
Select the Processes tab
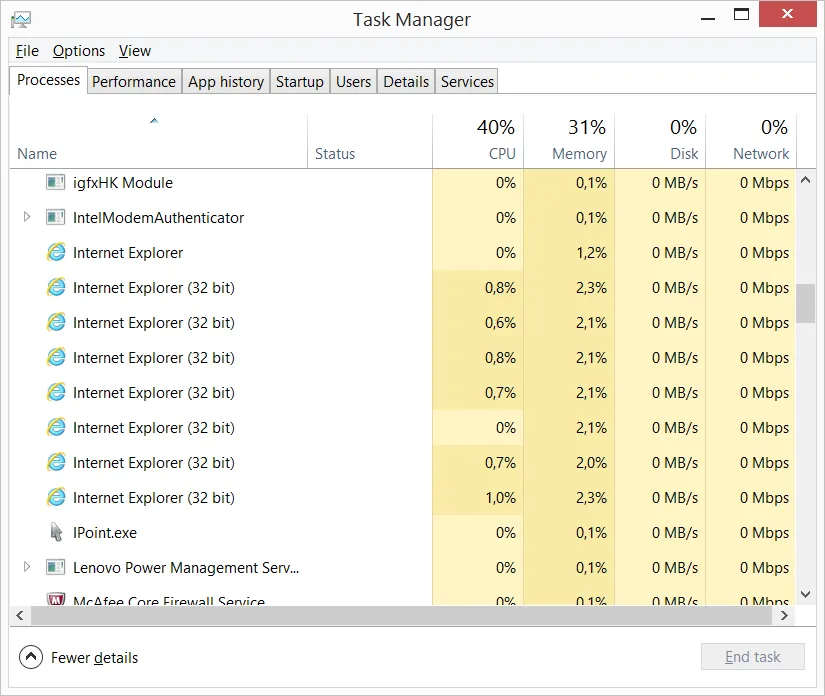click(48, 80)
